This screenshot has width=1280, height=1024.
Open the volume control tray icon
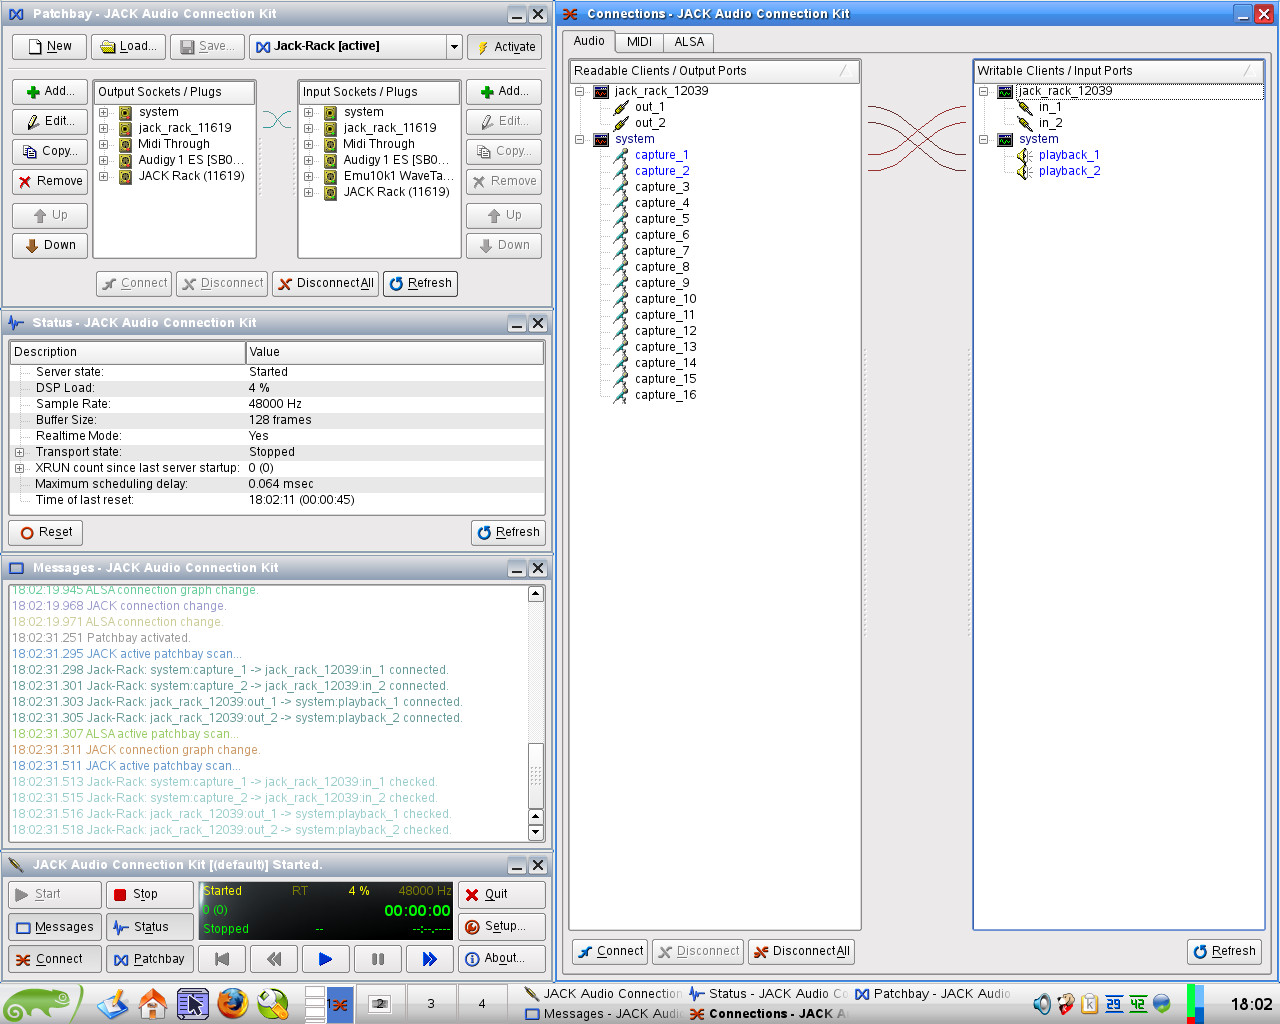[x=1041, y=1004]
